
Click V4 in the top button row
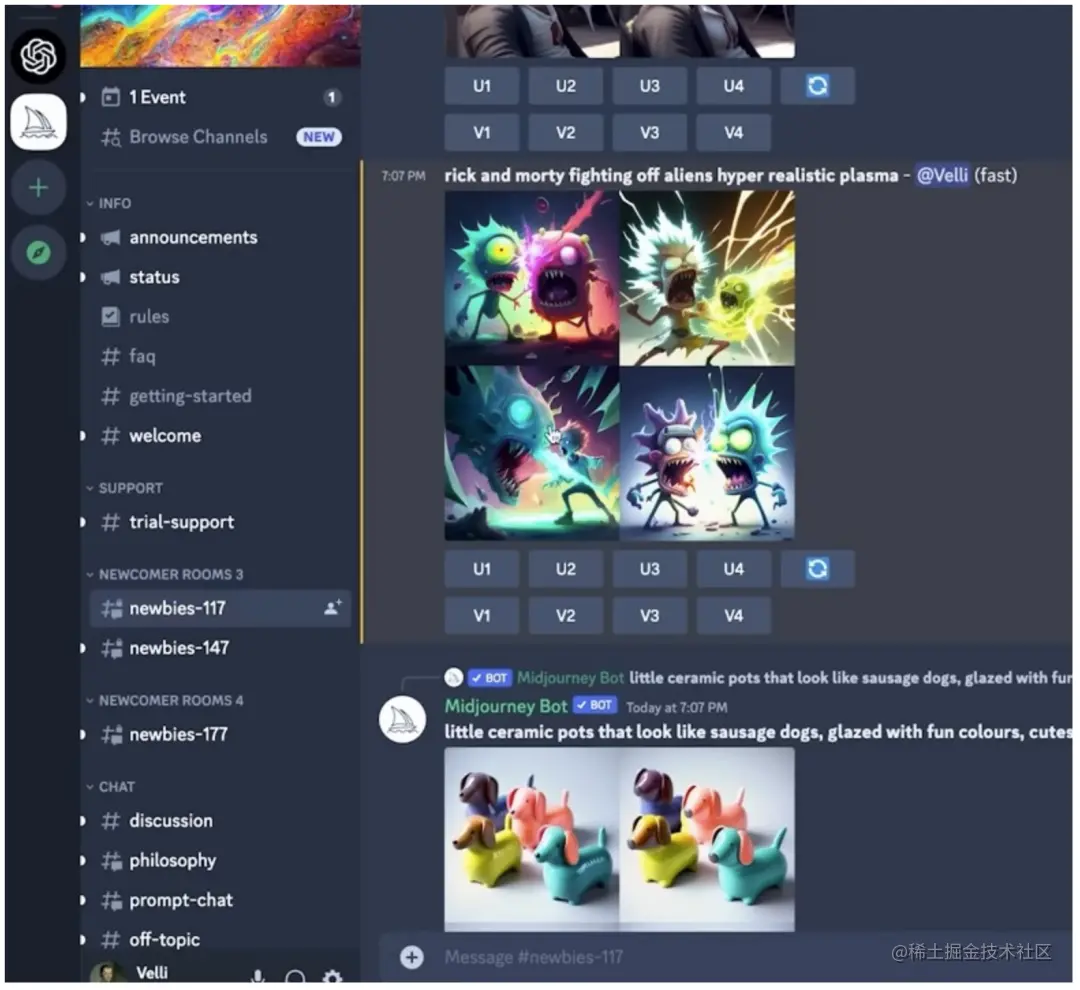734,132
